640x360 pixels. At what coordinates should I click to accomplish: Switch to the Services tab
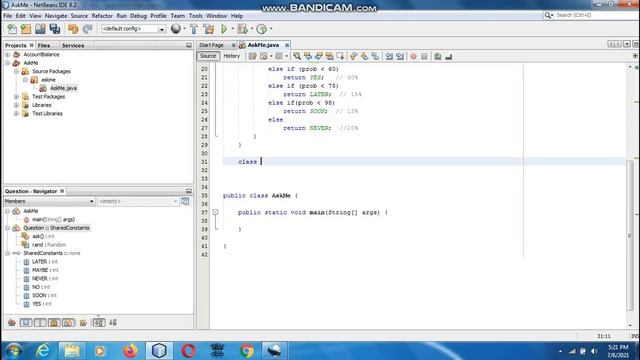[73, 45]
